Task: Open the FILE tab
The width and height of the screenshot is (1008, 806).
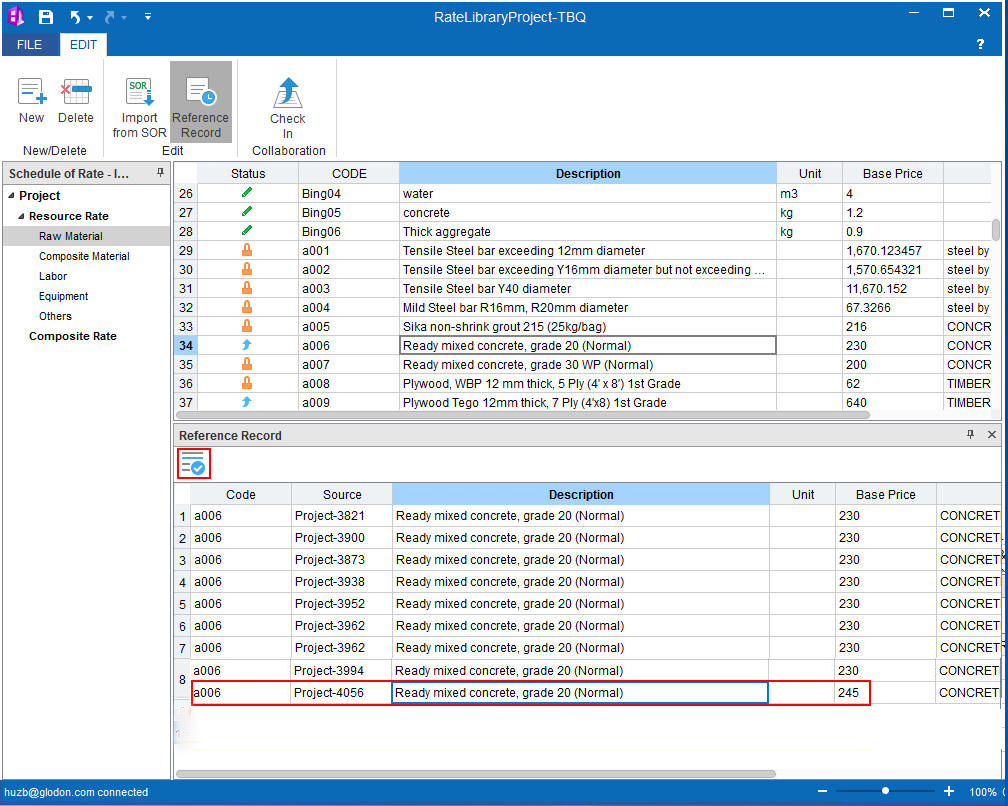Action: pos(29,45)
